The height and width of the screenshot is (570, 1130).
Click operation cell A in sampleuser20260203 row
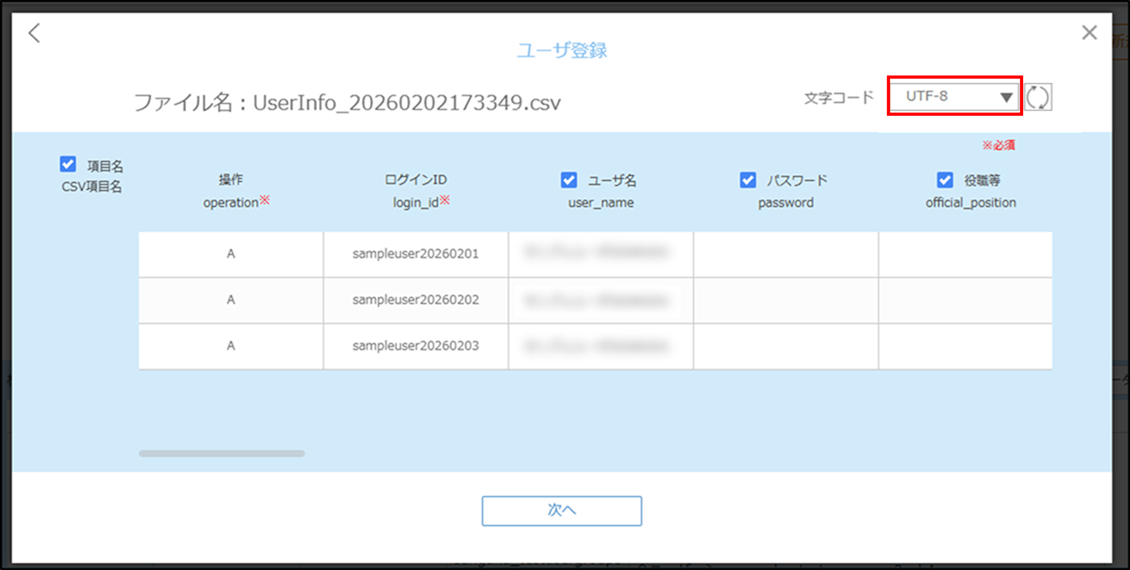[x=231, y=346]
